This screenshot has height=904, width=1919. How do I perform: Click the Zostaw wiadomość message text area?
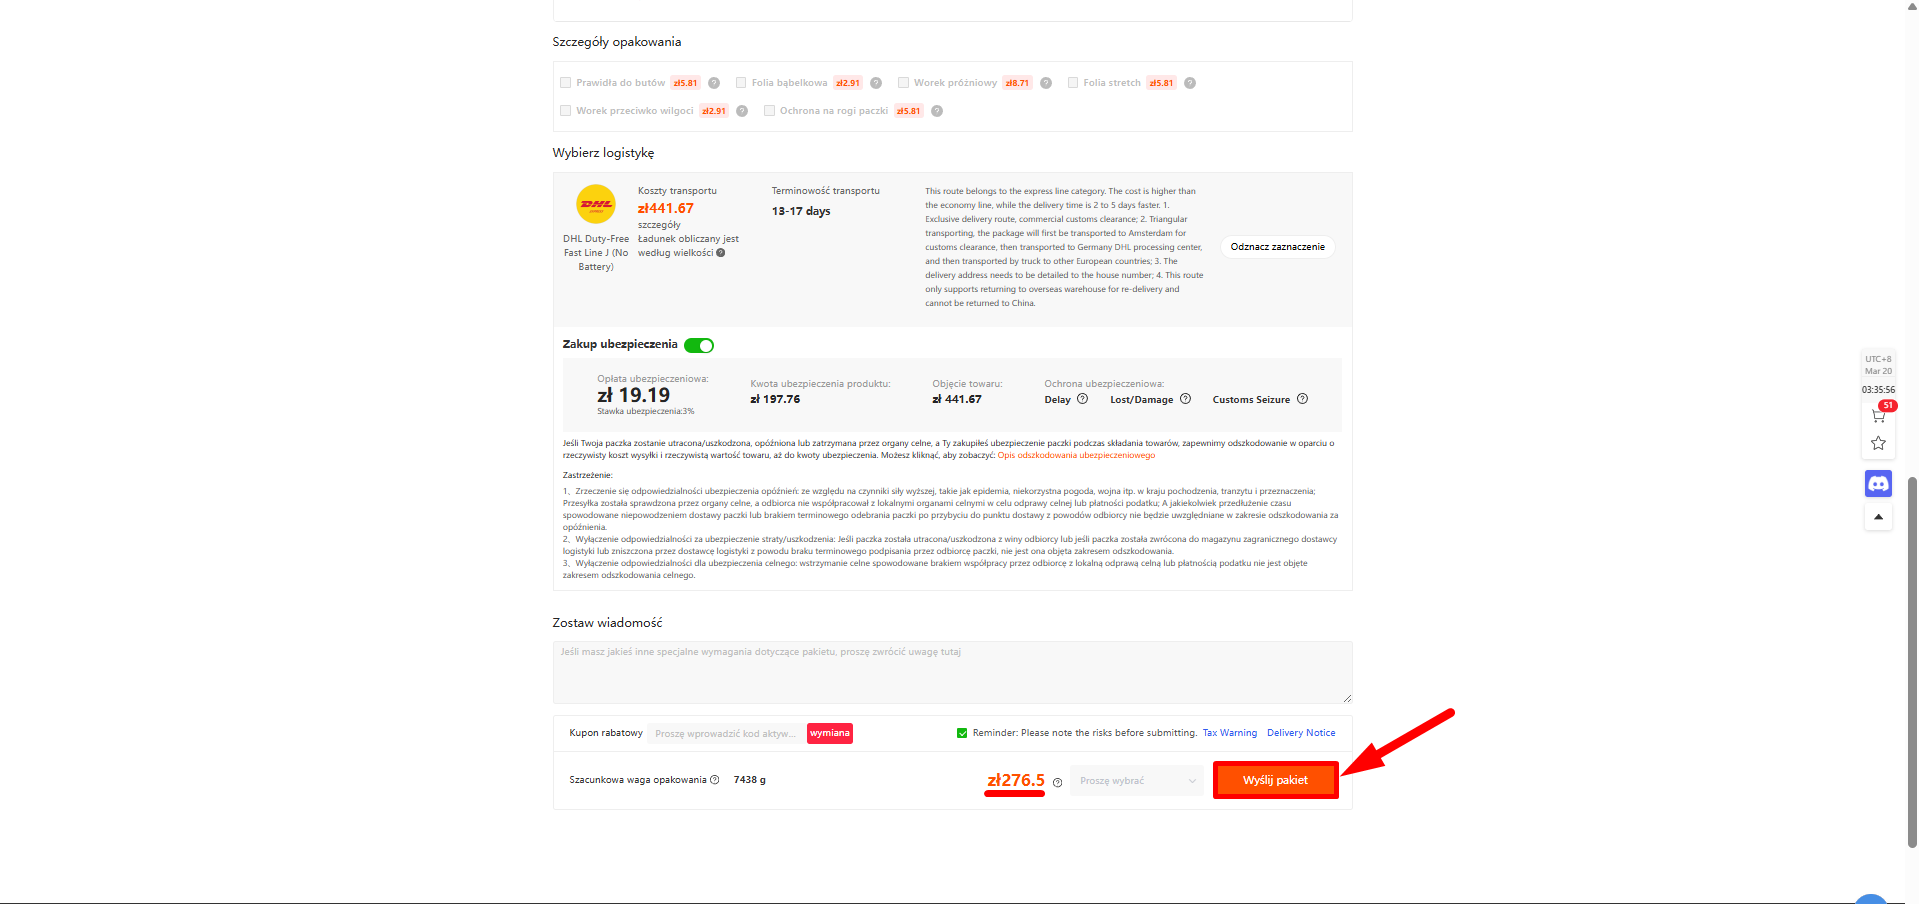(951, 672)
